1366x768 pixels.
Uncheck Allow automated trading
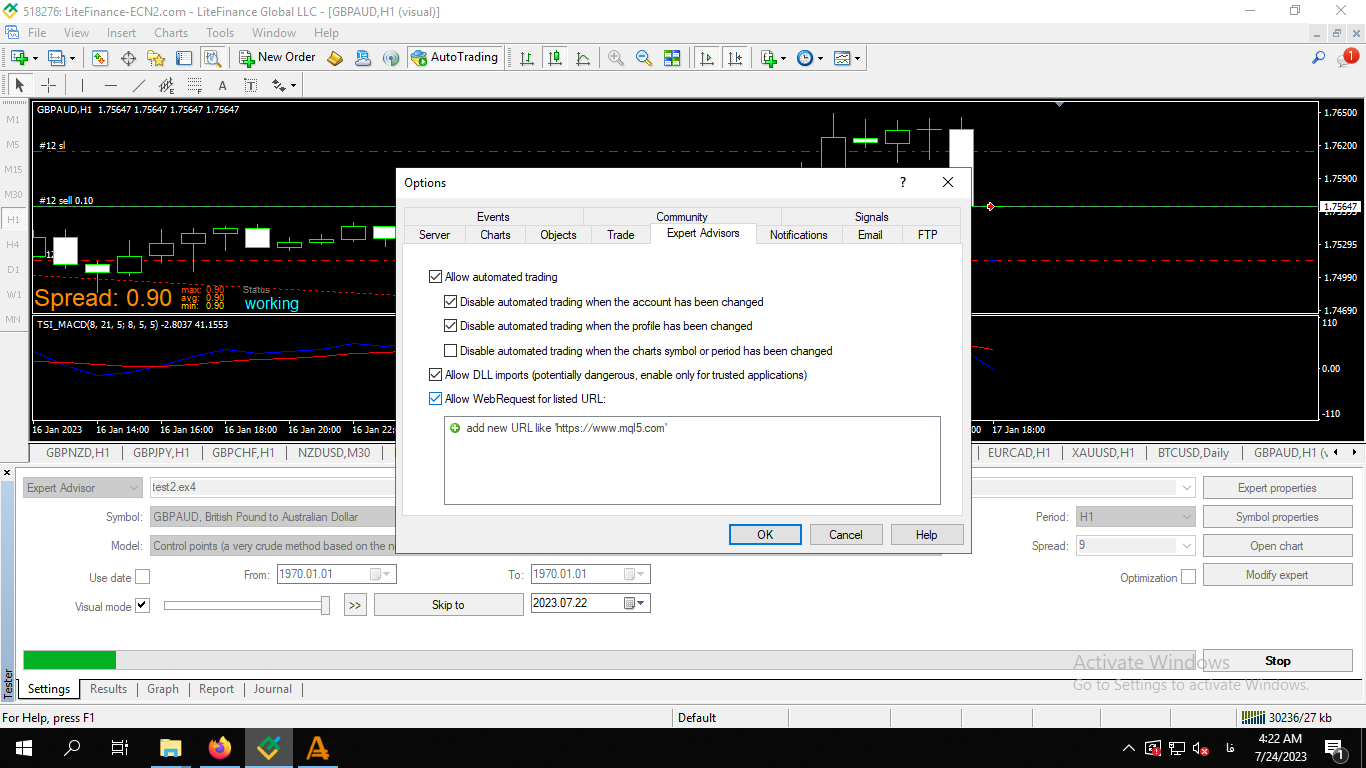435,277
